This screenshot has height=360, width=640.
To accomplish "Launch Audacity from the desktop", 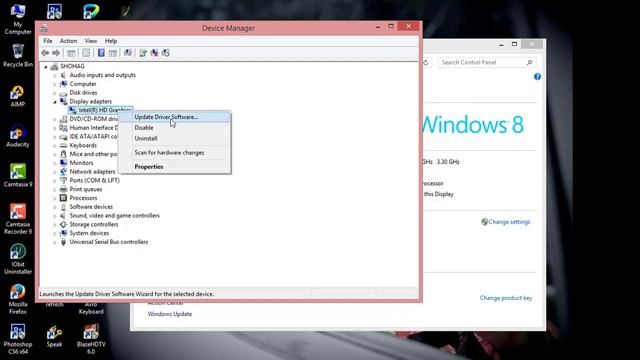I will pyautogui.click(x=18, y=136).
